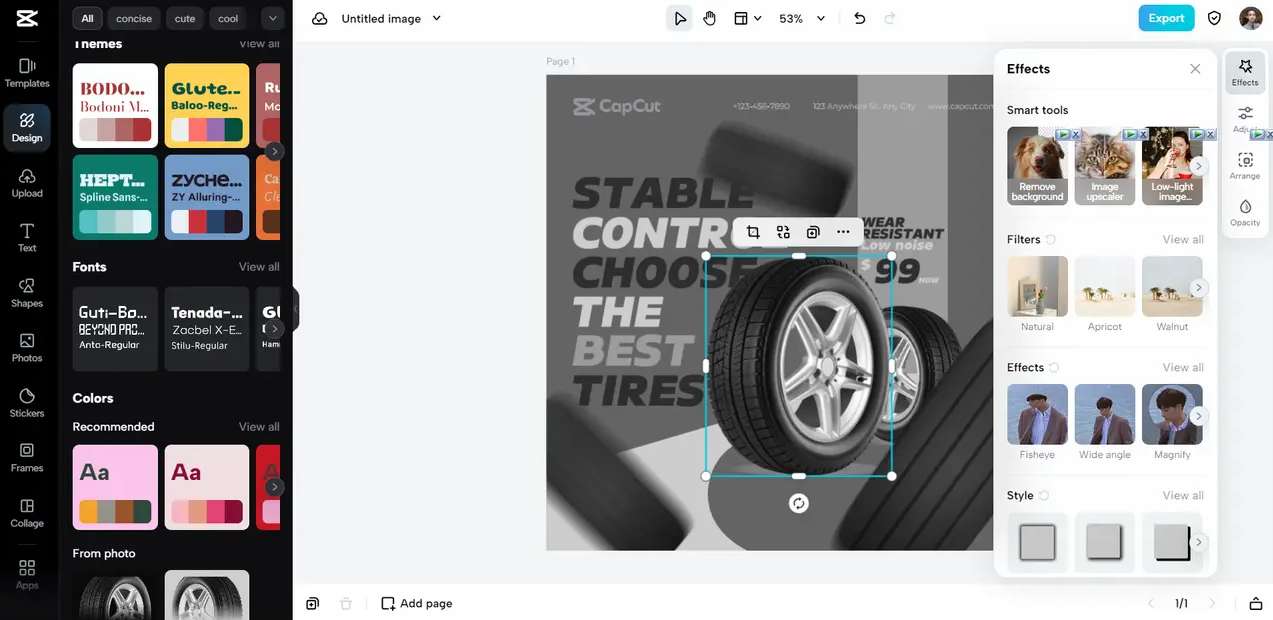Viewport: 1273px width, 620px height.
Task: View all Themes
Action: pyautogui.click(x=259, y=44)
